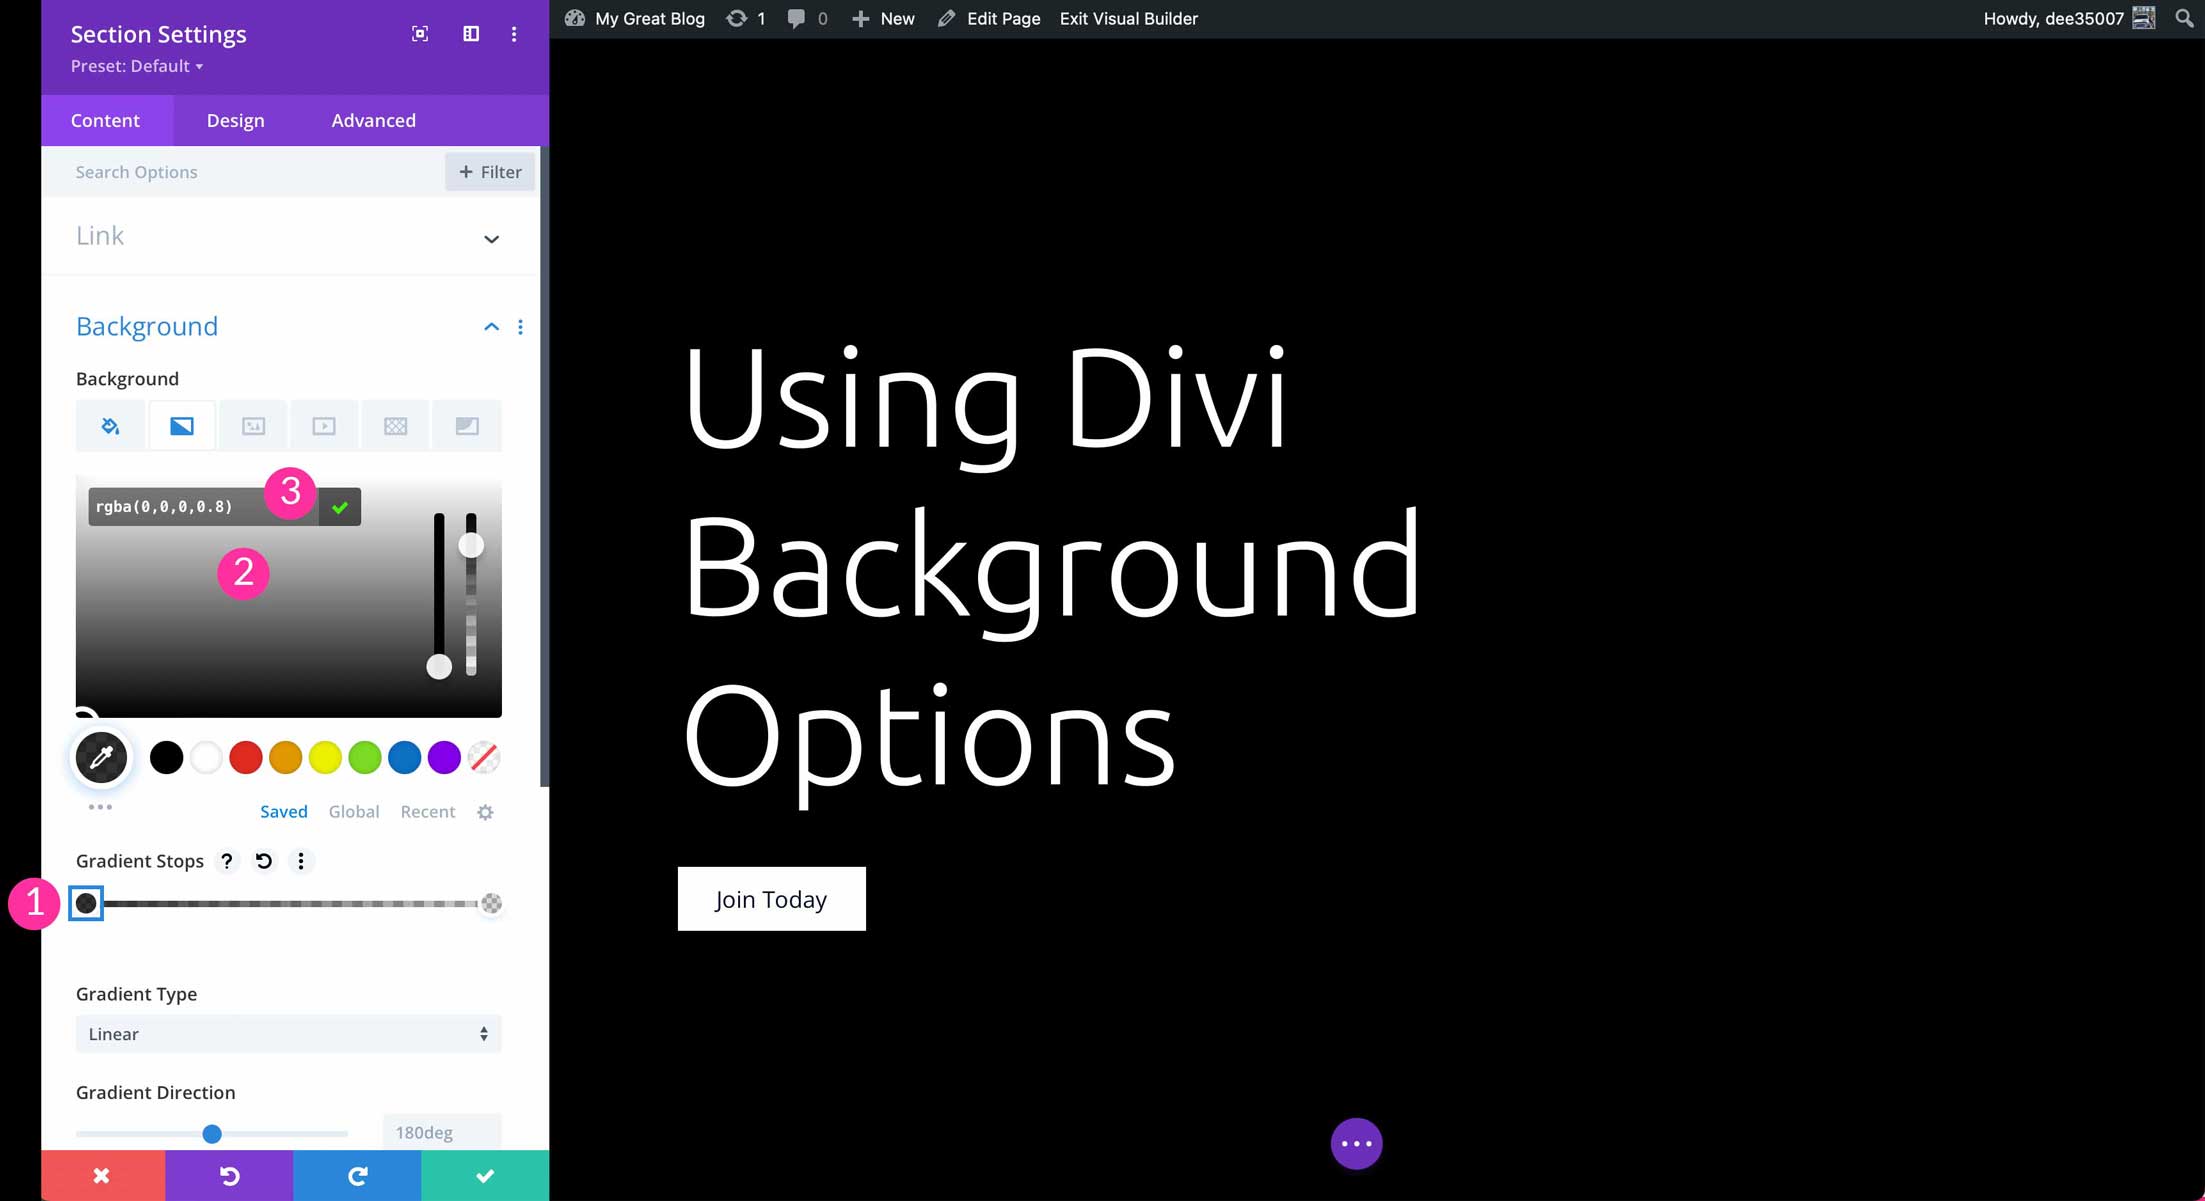Click the Gradient Stops help question mark
The image size is (2205, 1201).
(226, 861)
